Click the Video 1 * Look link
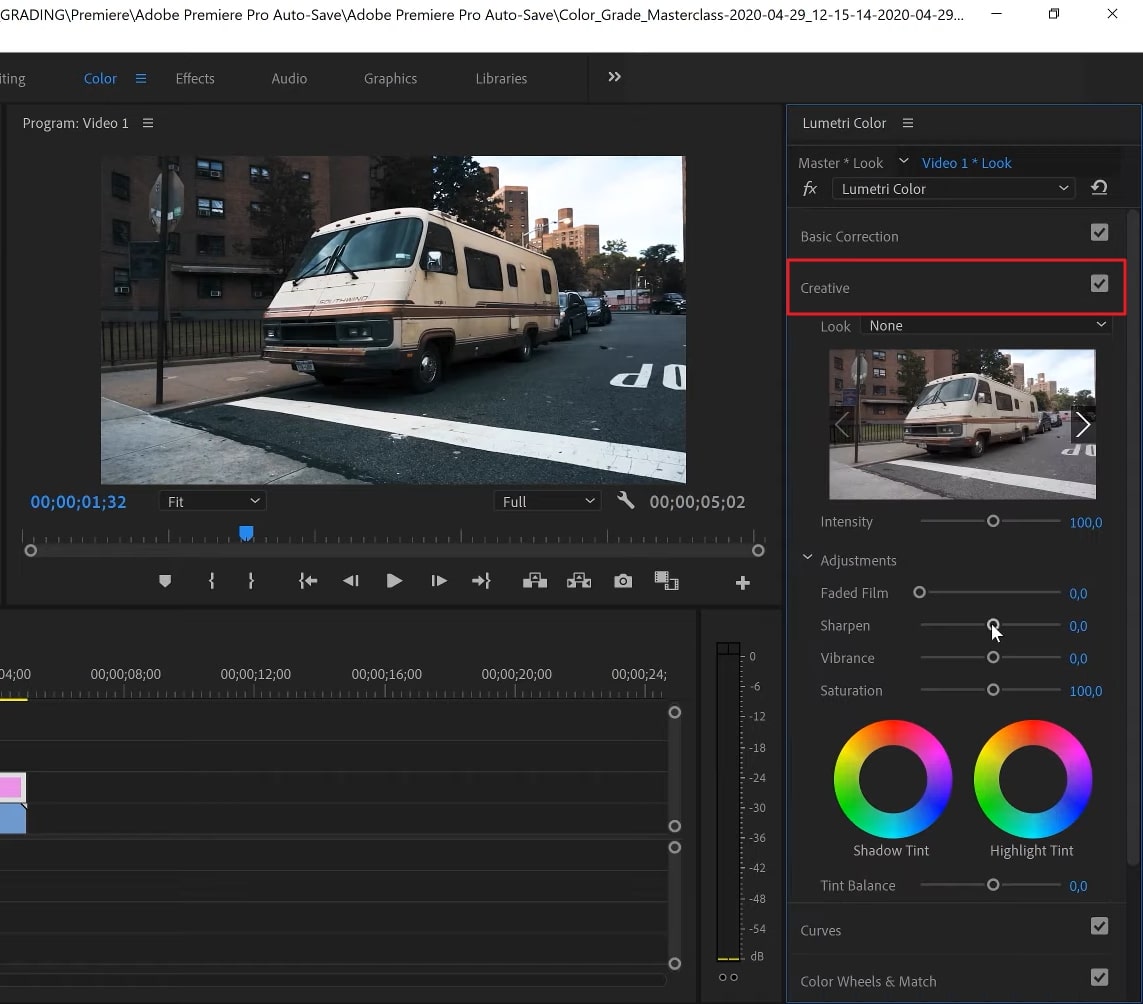This screenshot has width=1143, height=1004. click(966, 162)
